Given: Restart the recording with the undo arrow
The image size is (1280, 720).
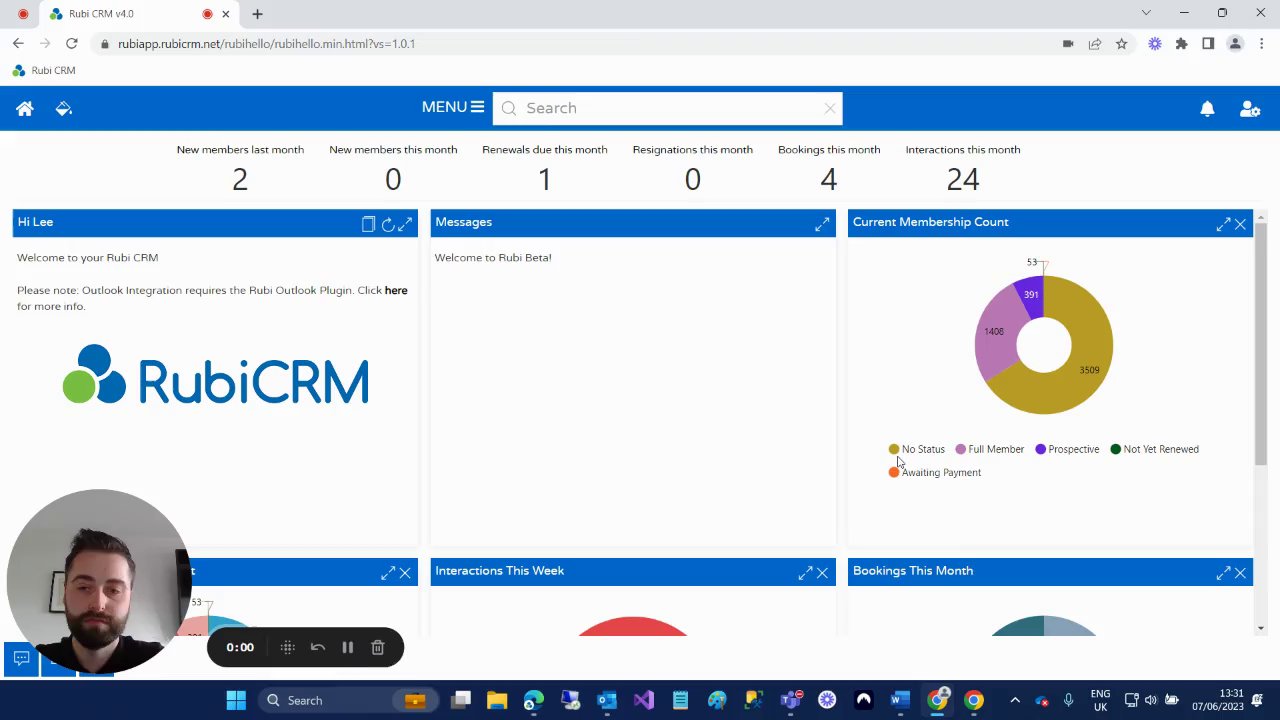Looking at the screenshot, I should (x=318, y=648).
